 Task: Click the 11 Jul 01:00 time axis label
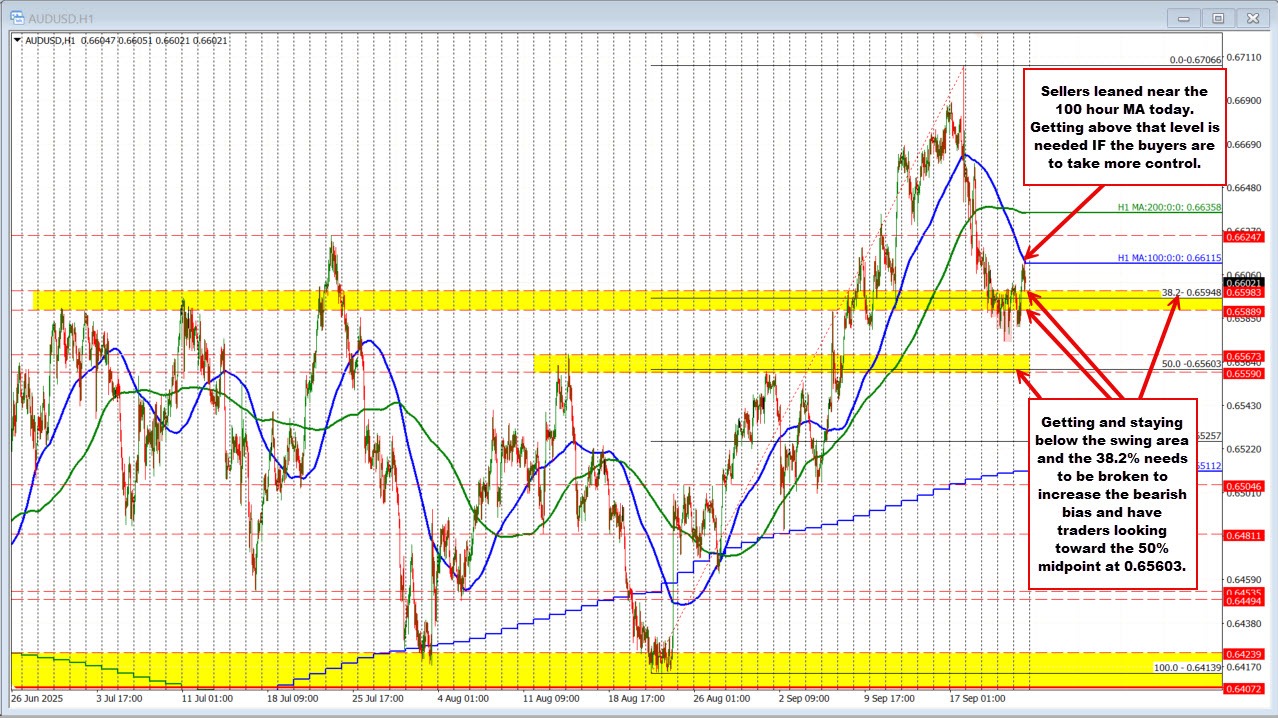[208, 699]
